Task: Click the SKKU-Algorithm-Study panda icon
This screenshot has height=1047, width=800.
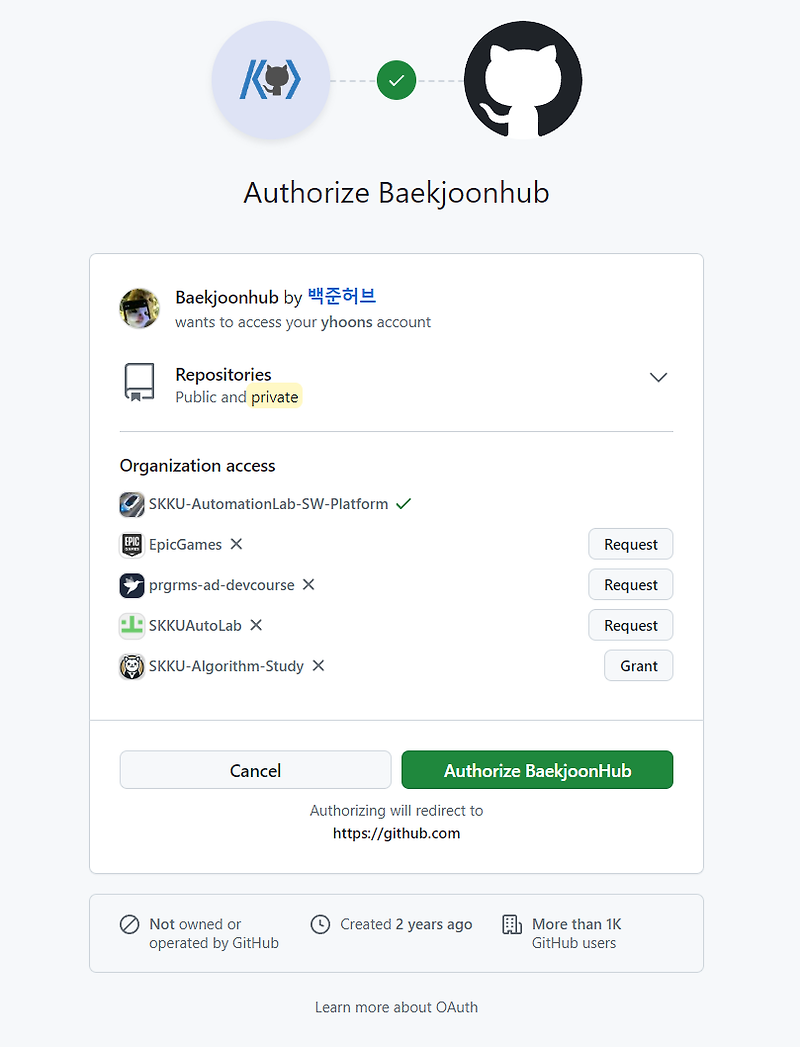Action: pyautogui.click(x=131, y=666)
